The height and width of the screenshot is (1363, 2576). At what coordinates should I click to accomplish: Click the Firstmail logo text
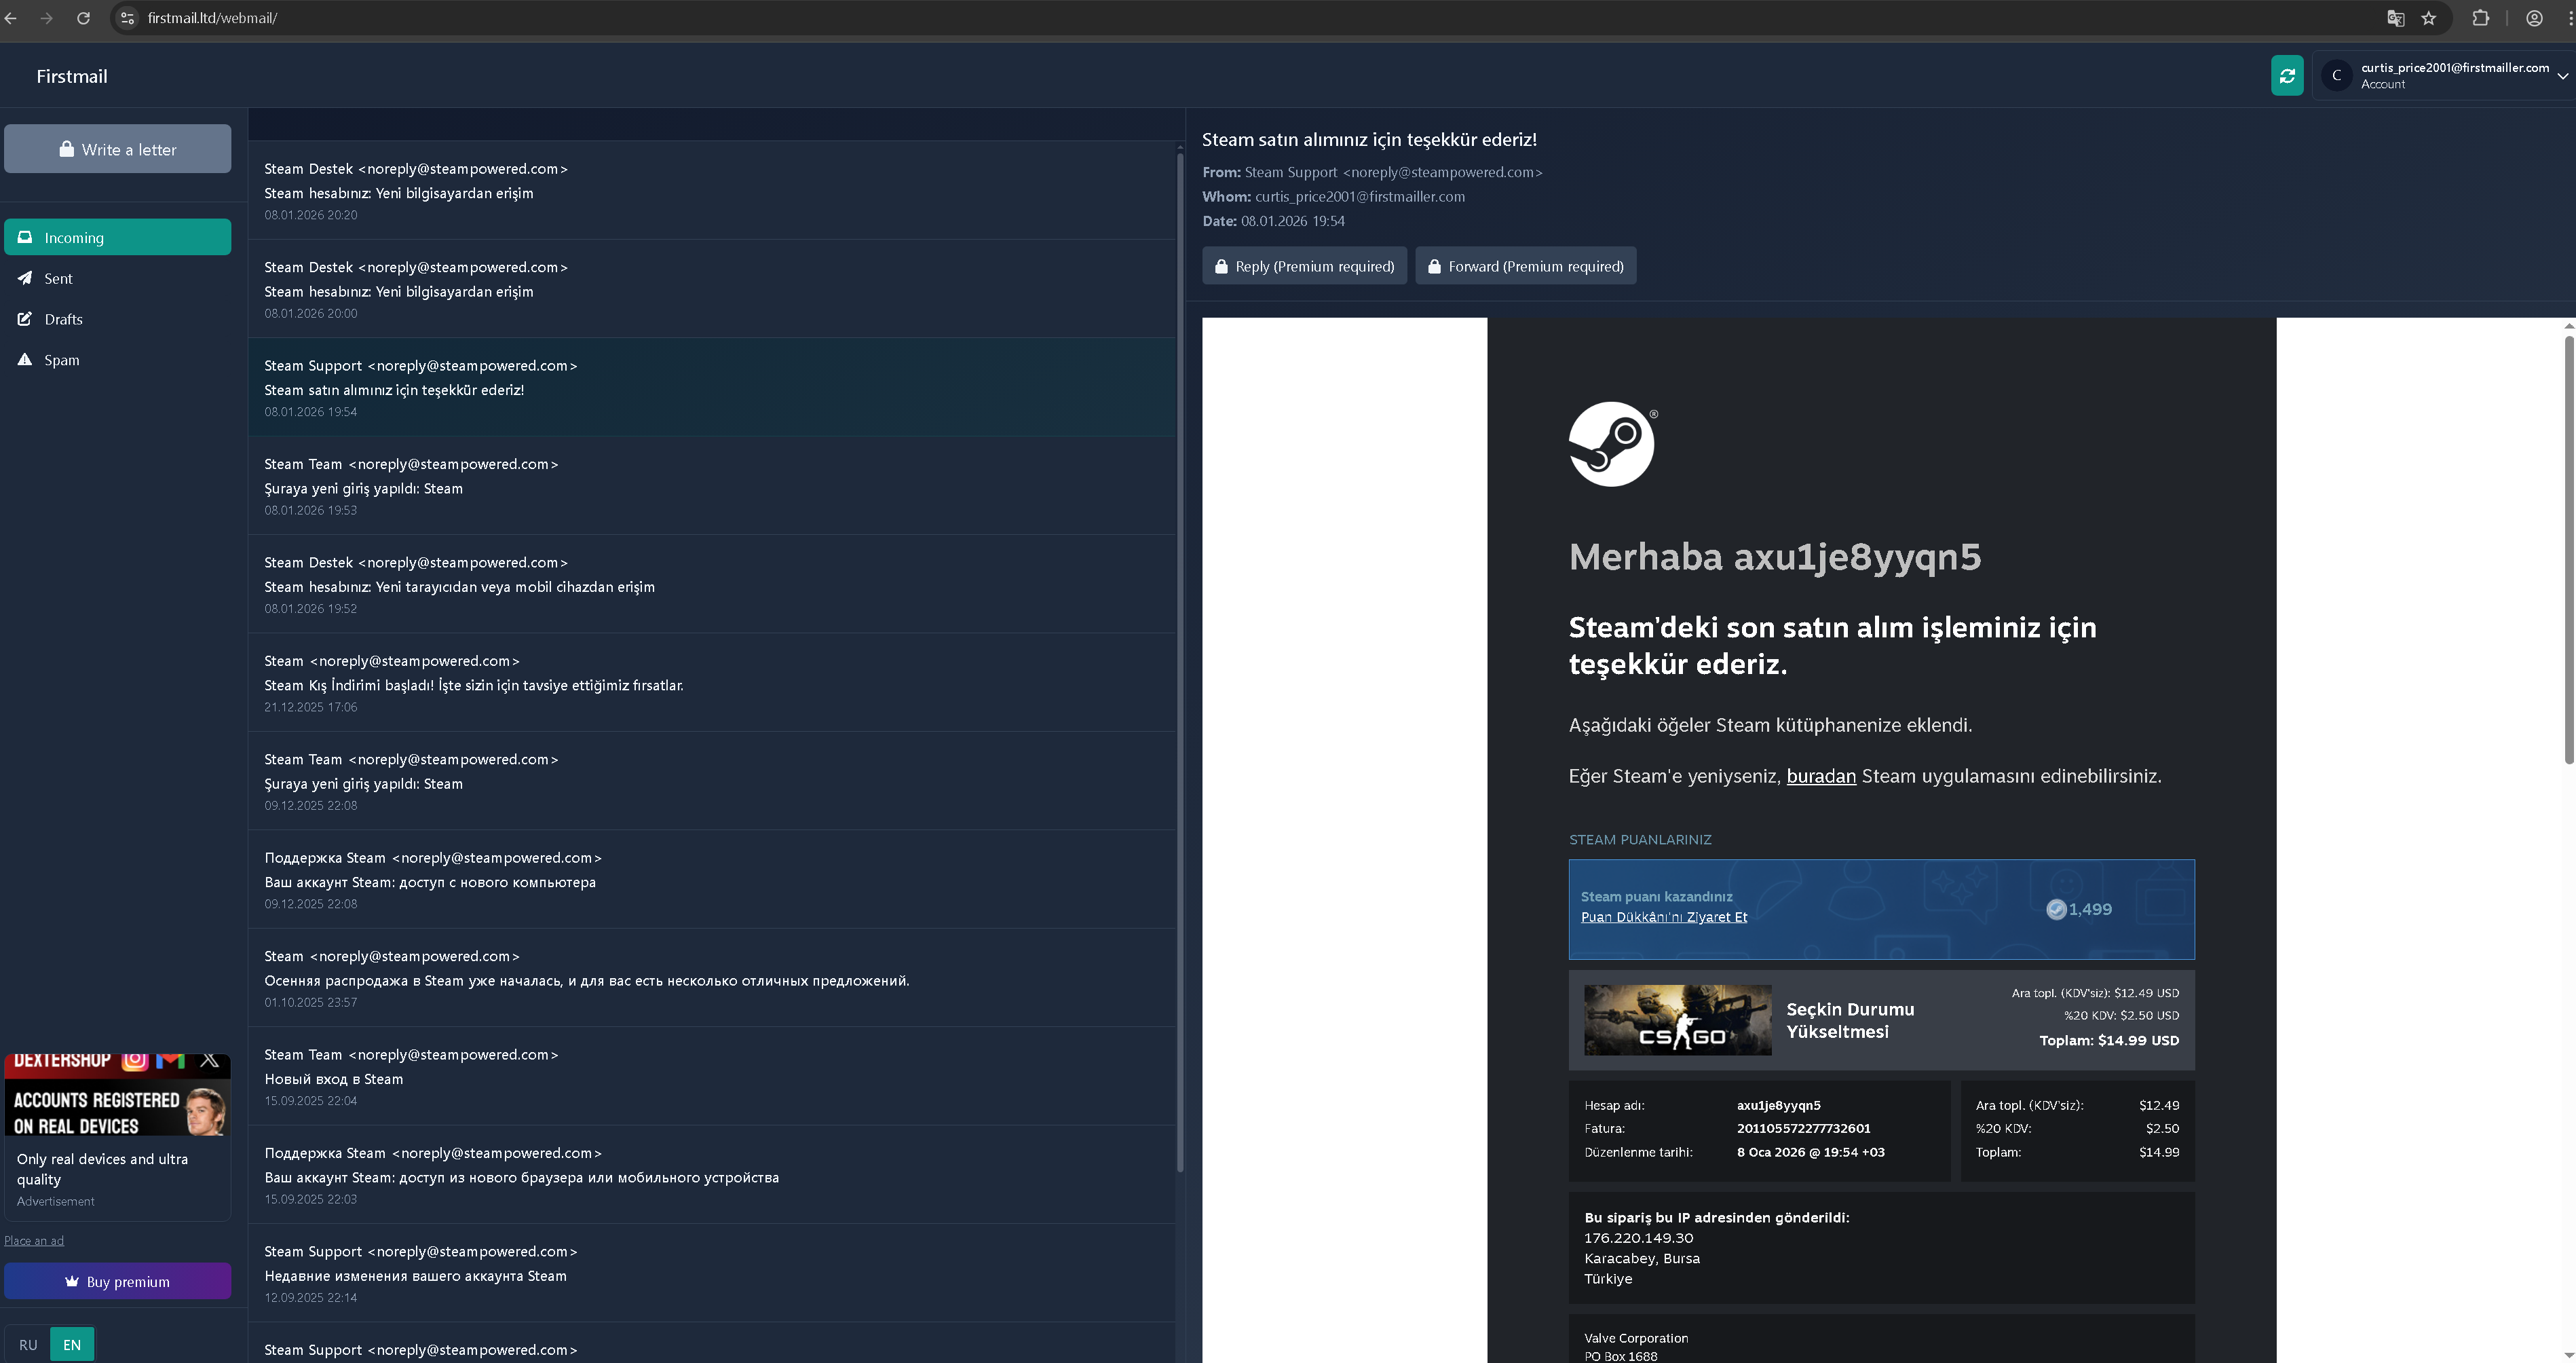point(72,76)
